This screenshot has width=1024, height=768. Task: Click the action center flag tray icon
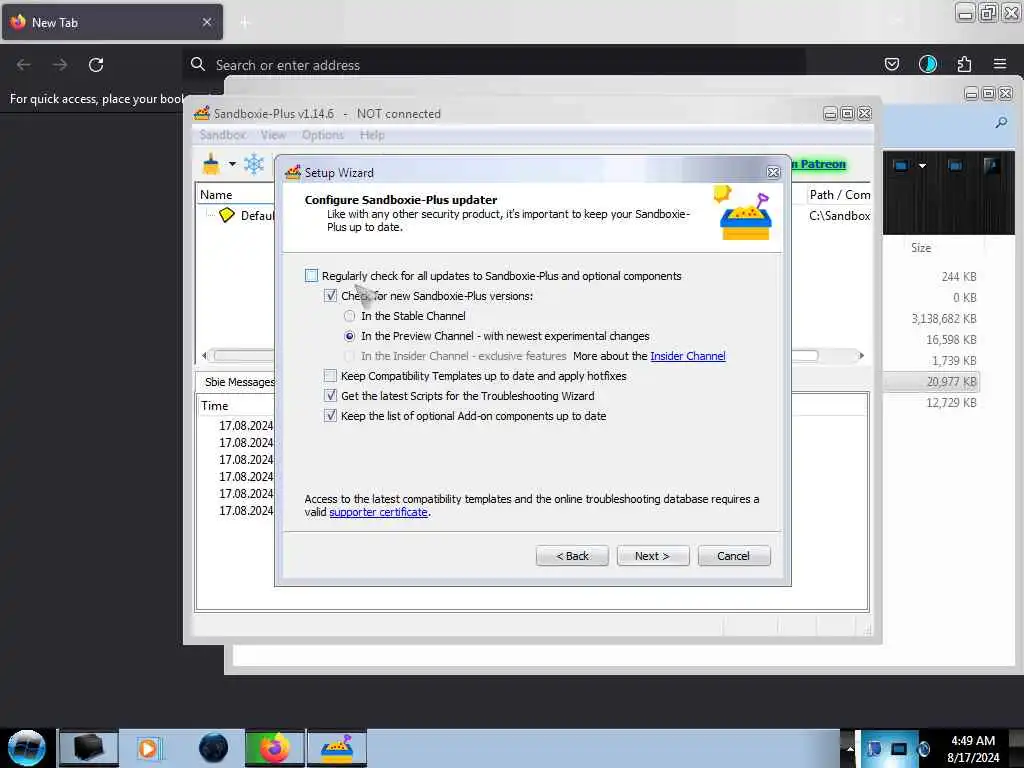874,748
